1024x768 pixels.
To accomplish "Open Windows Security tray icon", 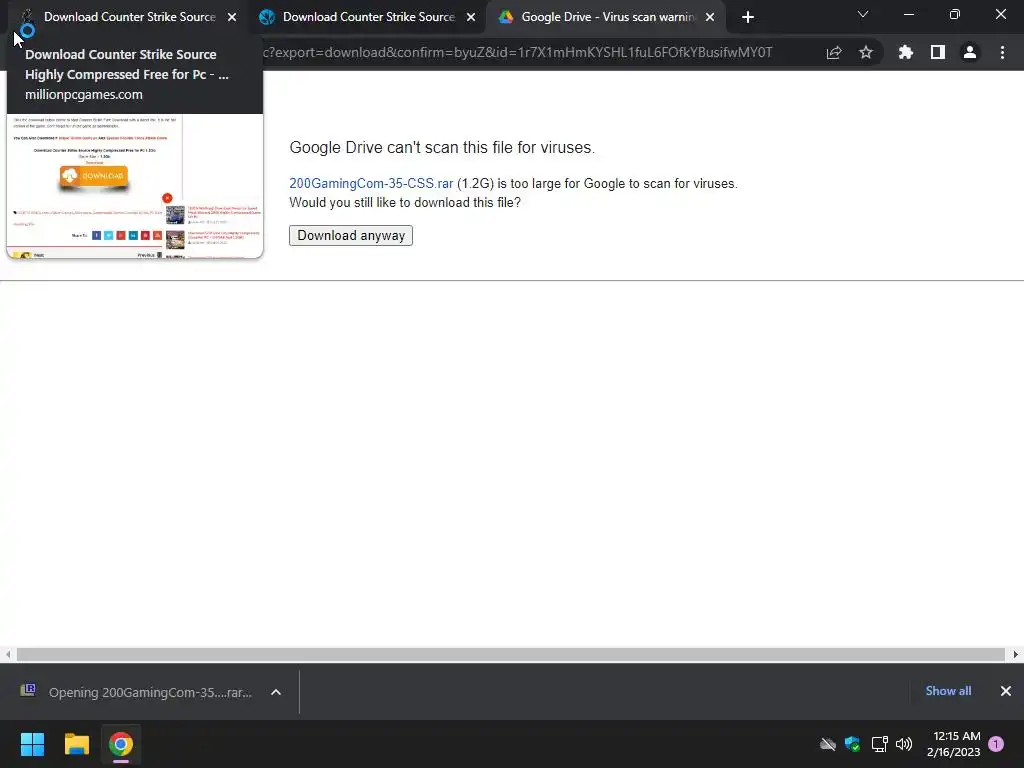I will tap(852, 744).
